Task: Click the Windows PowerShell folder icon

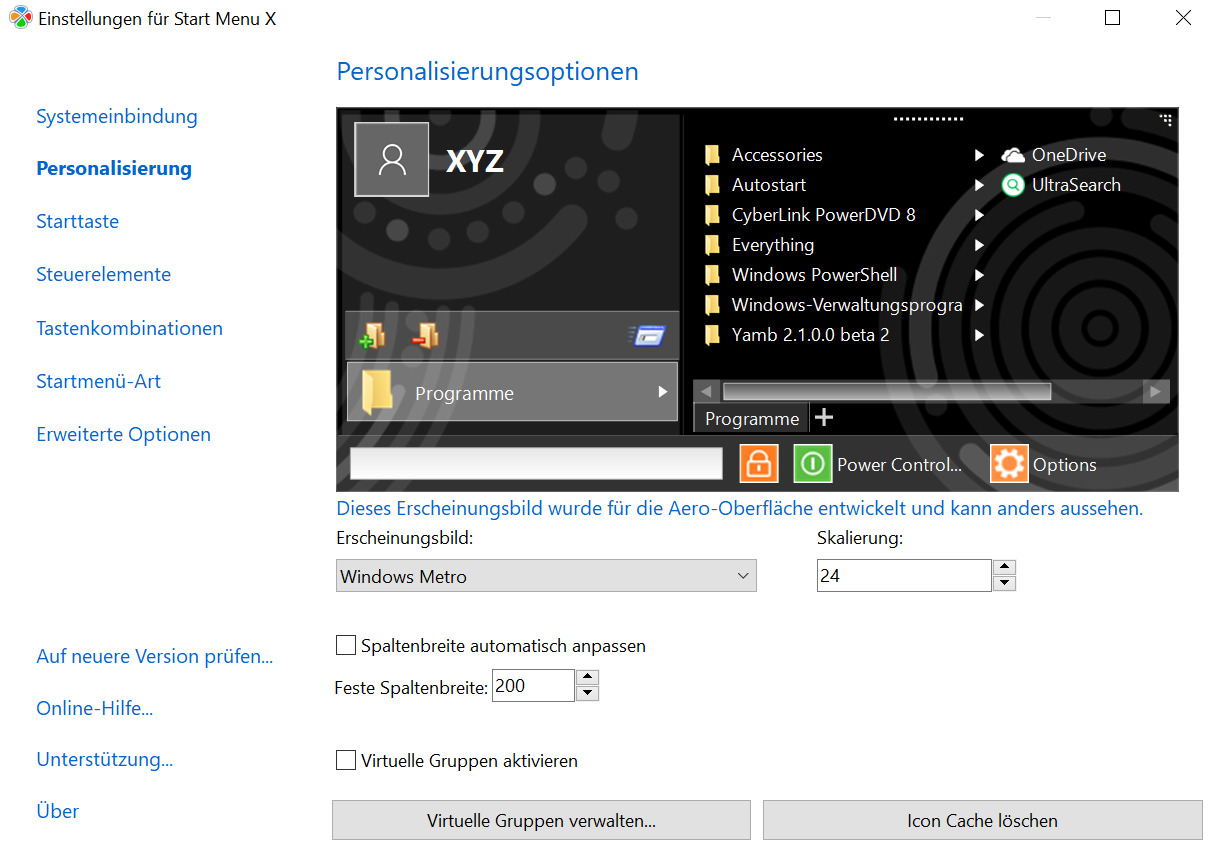Action: point(712,275)
